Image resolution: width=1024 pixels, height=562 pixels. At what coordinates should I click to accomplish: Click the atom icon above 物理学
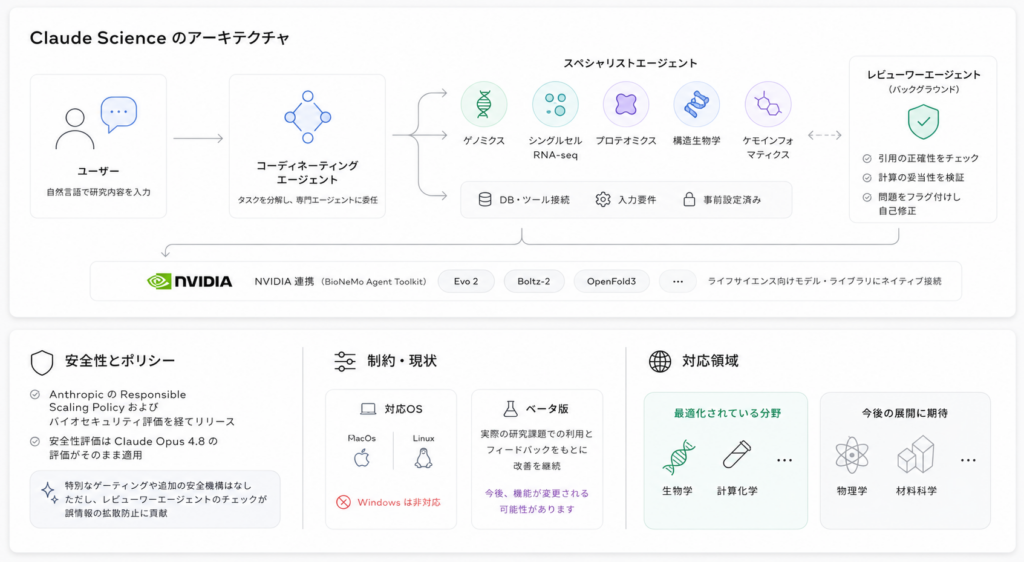tap(852, 455)
